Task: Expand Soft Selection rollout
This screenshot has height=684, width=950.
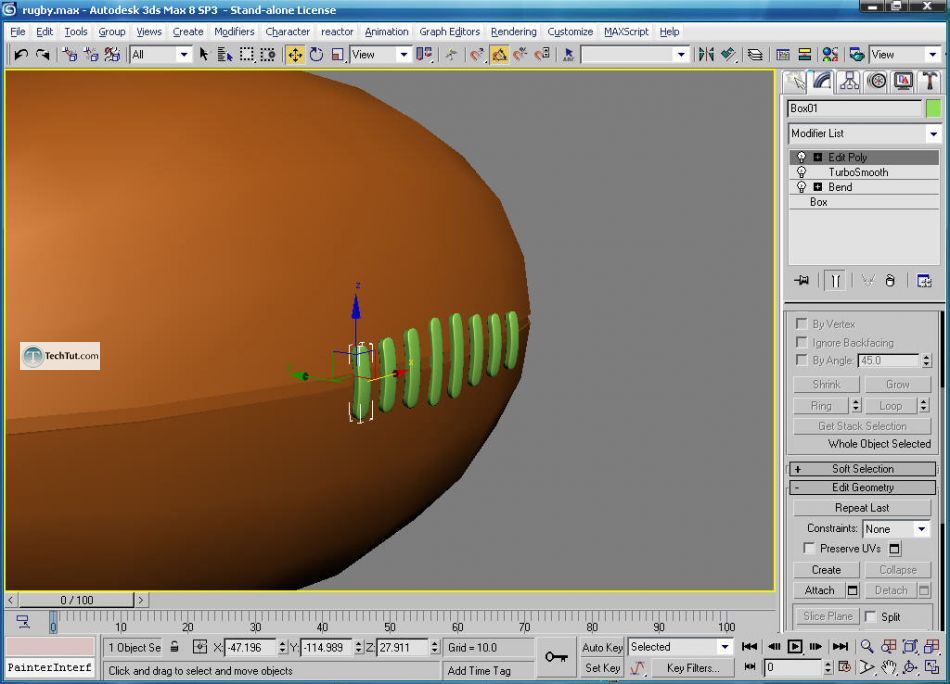Action: [x=863, y=469]
